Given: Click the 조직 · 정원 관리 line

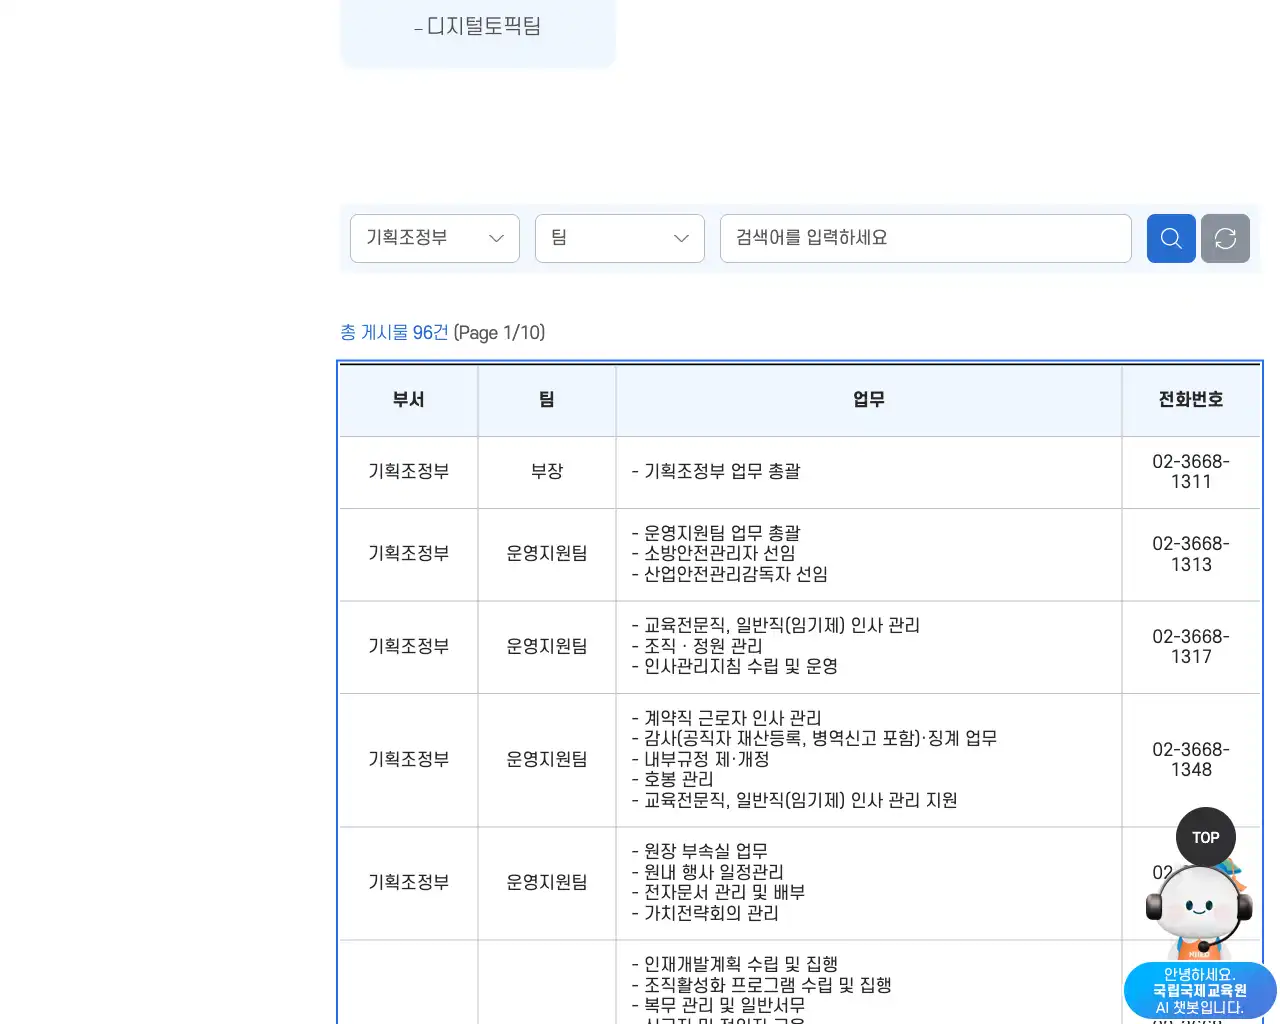Looking at the screenshot, I should click(x=697, y=646).
